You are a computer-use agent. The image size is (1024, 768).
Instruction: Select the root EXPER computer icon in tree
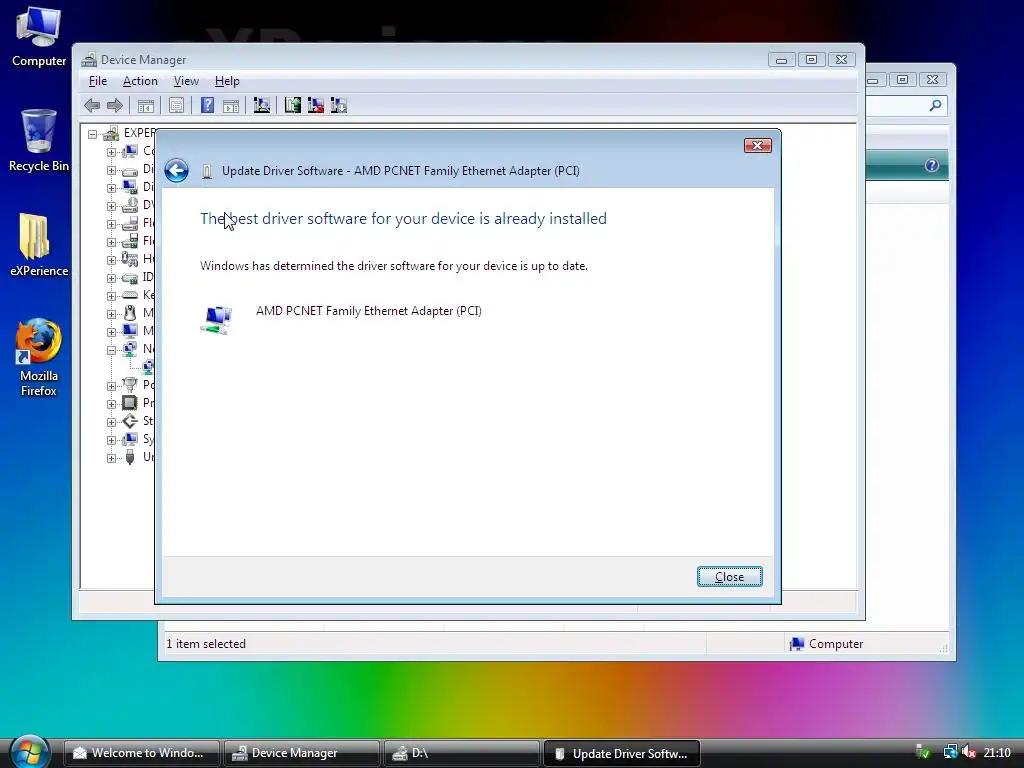[x=111, y=133]
